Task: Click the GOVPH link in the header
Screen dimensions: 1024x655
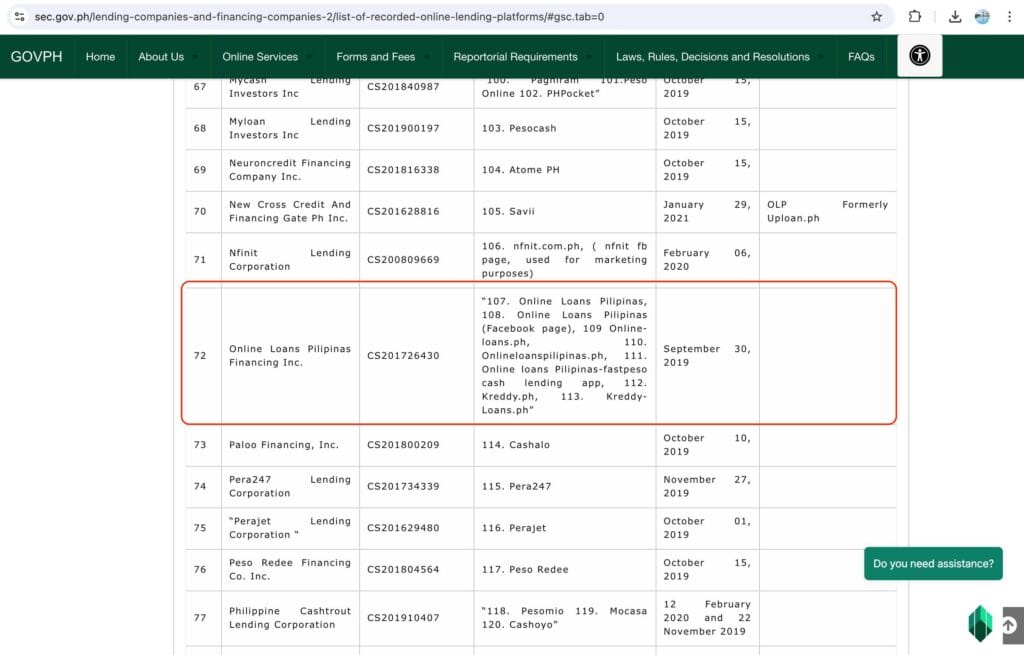Action: pos(37,57)
